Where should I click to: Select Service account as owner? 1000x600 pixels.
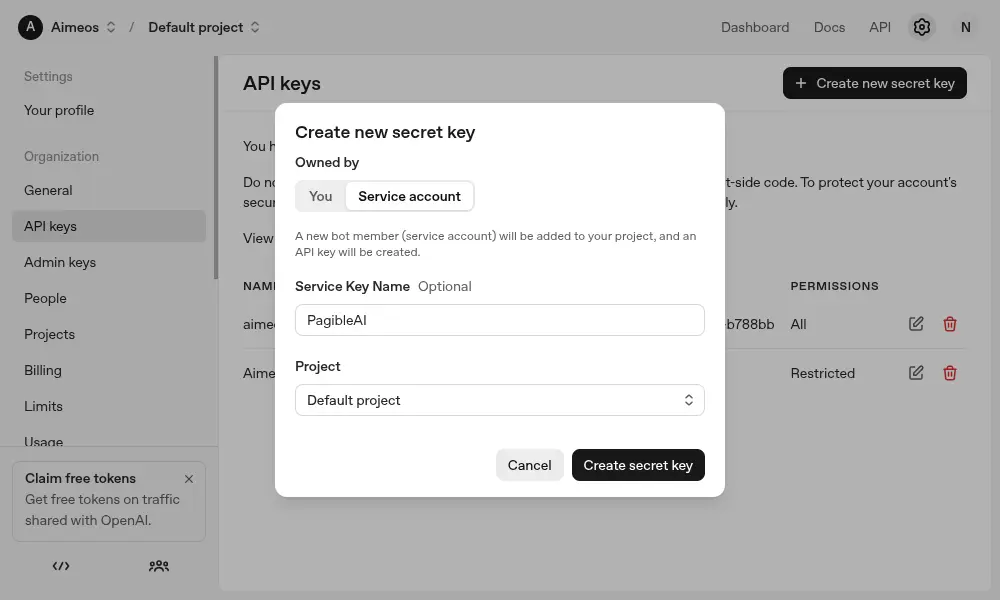(409, 196)
